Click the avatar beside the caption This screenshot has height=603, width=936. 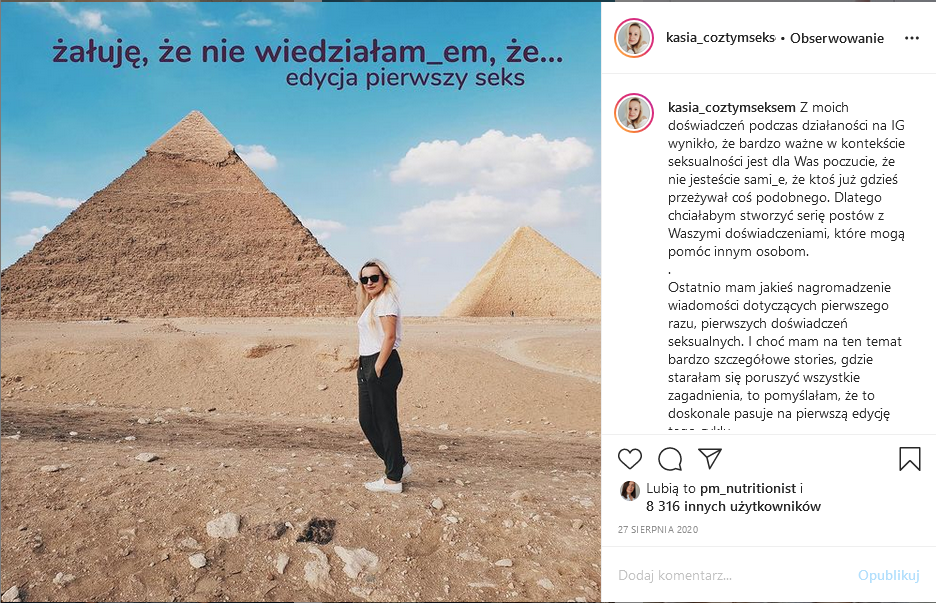click(x=634, y=112)
